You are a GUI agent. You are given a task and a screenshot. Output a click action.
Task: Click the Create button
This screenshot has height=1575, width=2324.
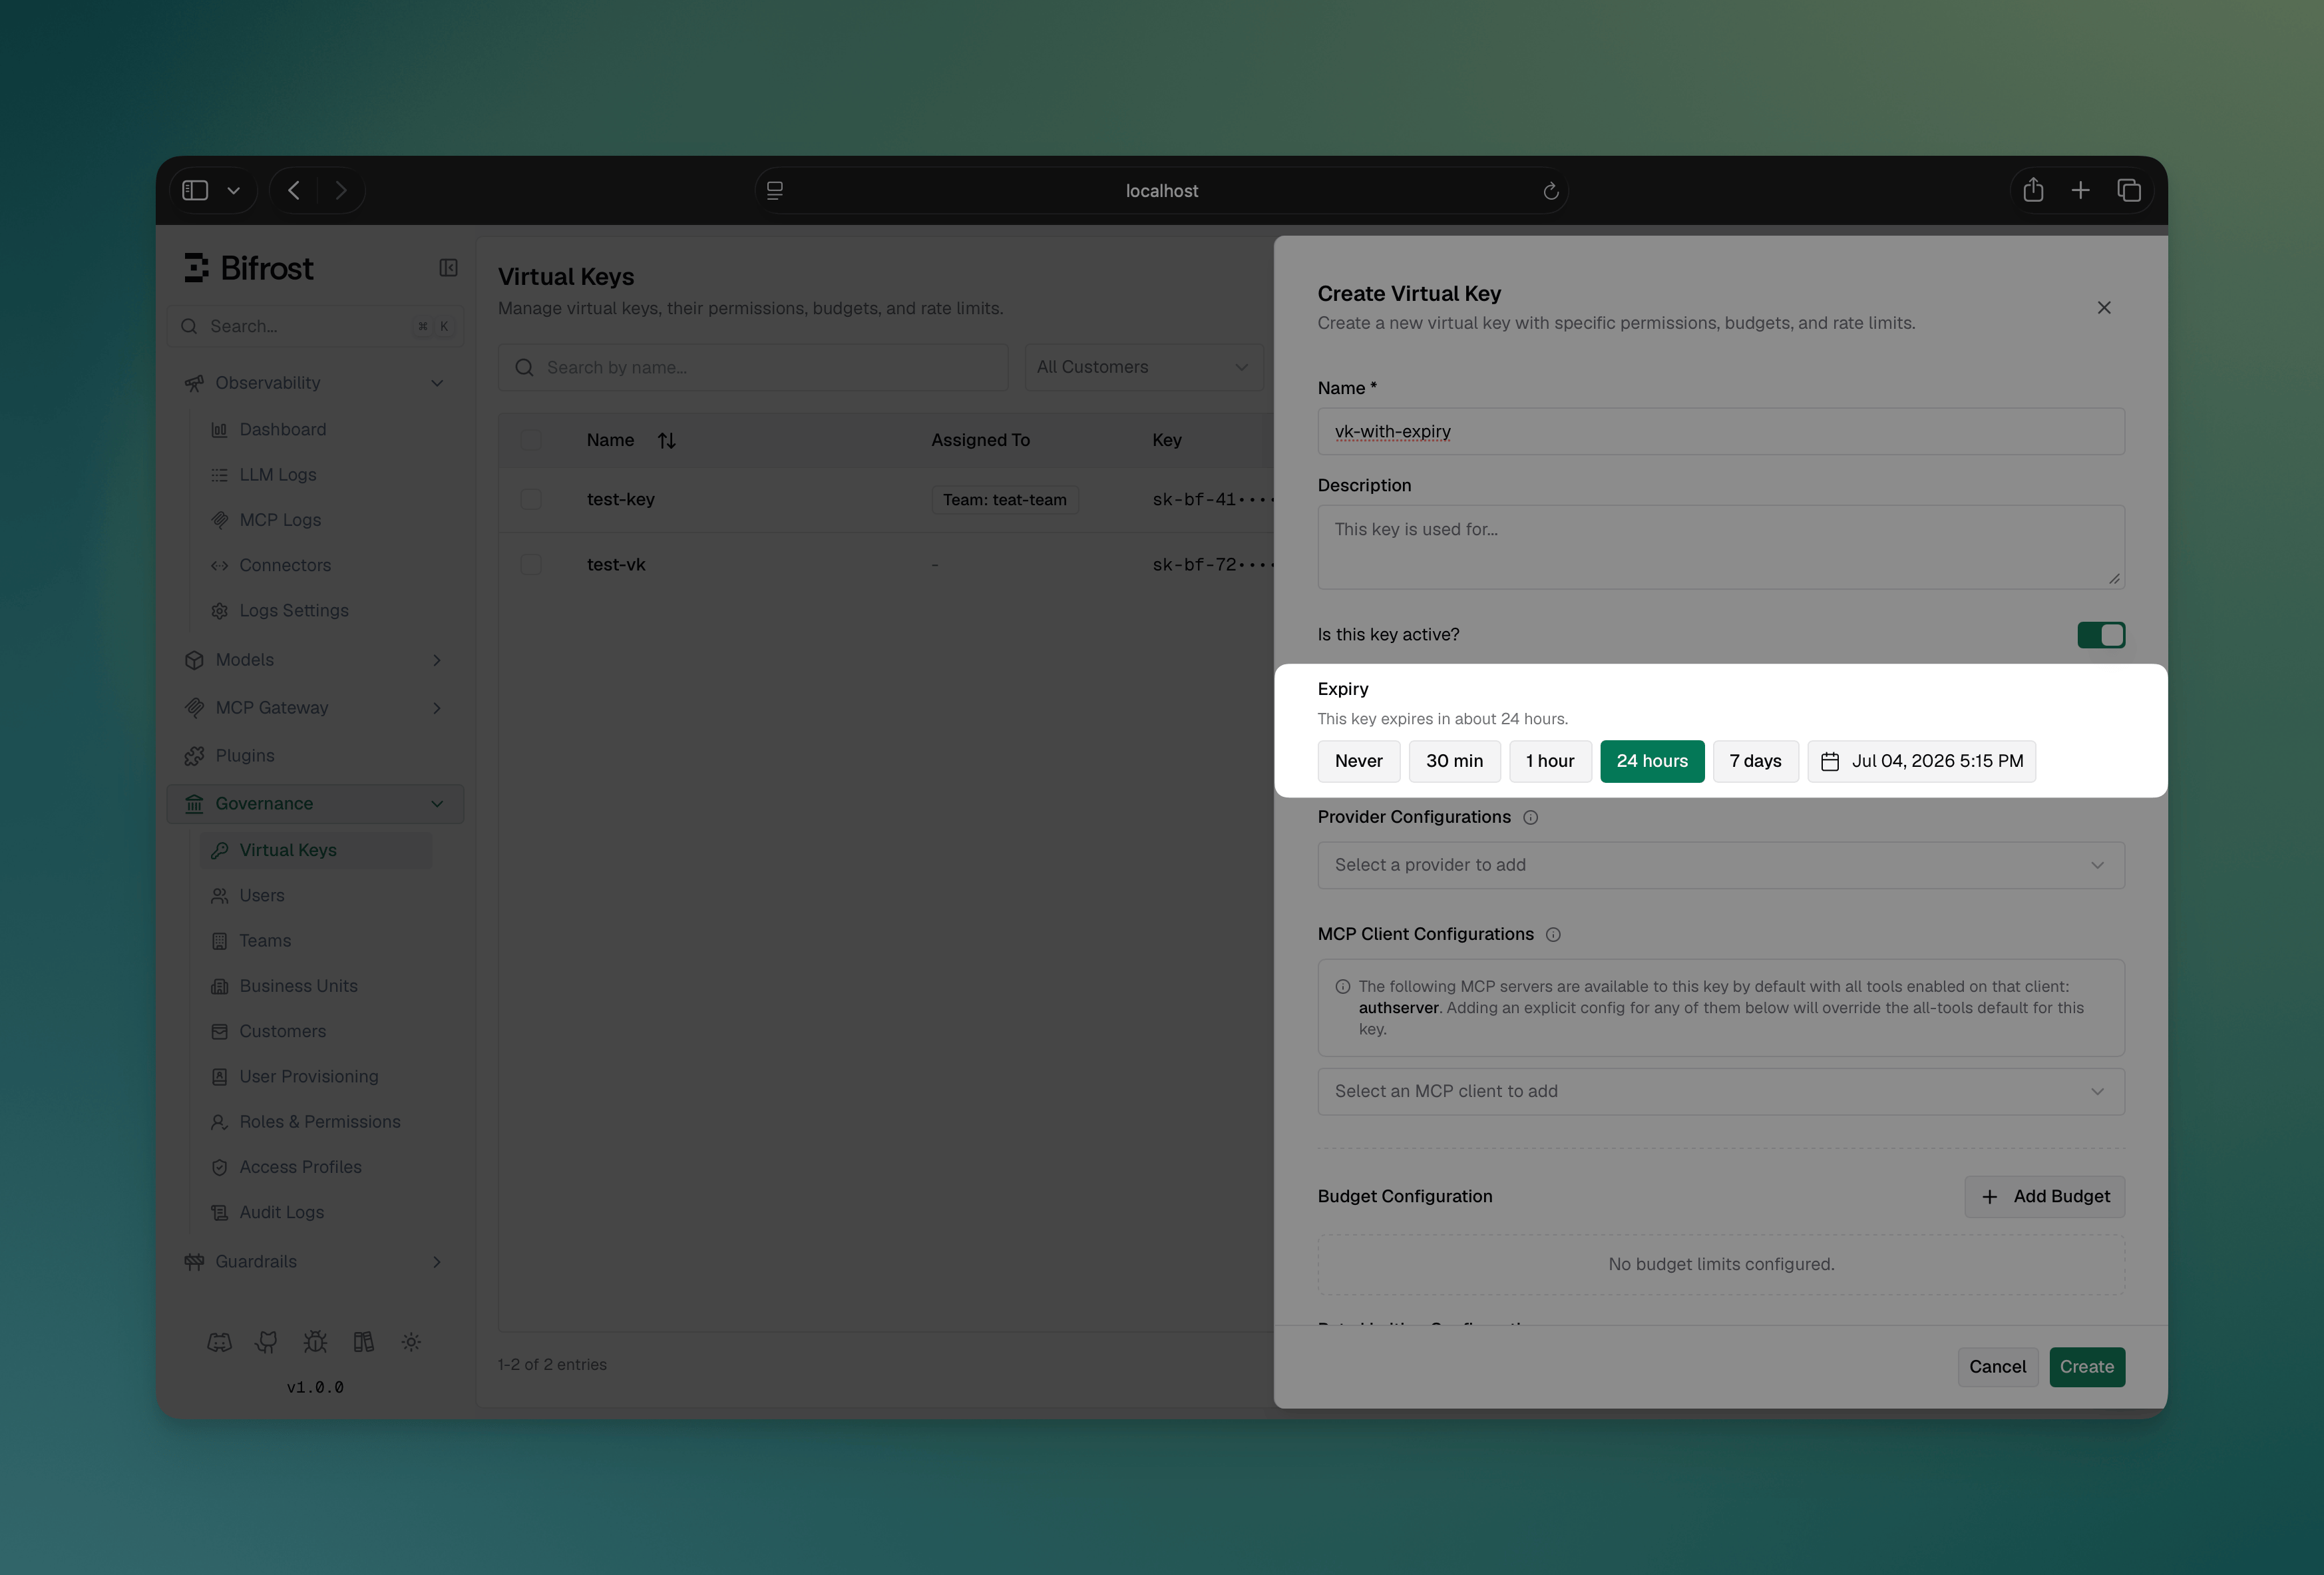coord(2087,1367)
